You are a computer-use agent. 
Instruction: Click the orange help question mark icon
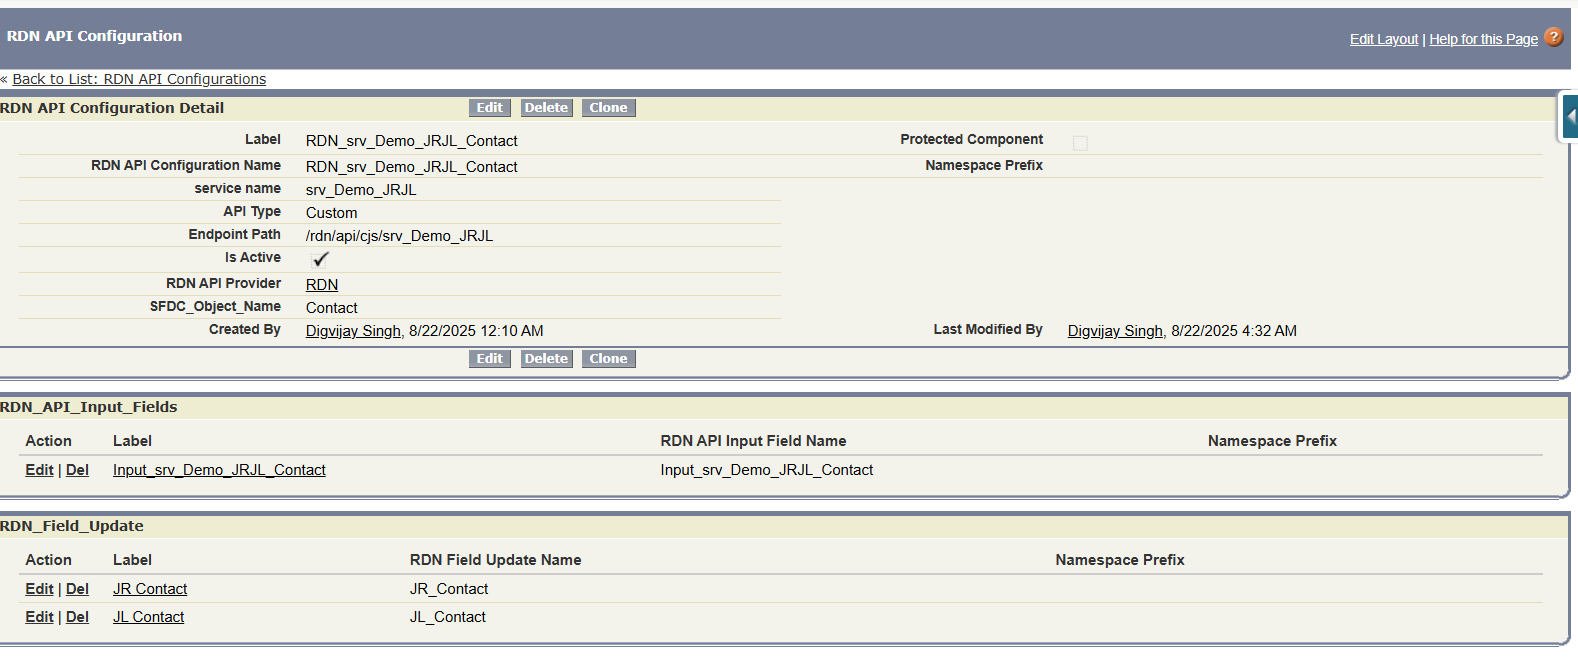click(1553, 37)
